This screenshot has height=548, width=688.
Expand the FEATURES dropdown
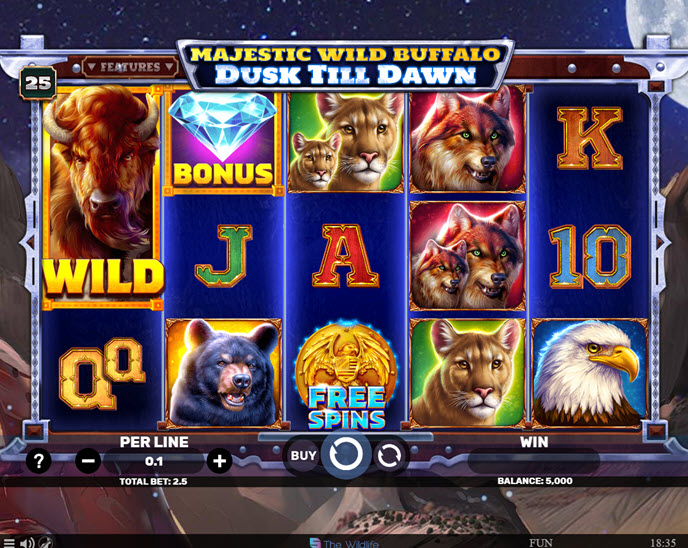click(130, 67)
